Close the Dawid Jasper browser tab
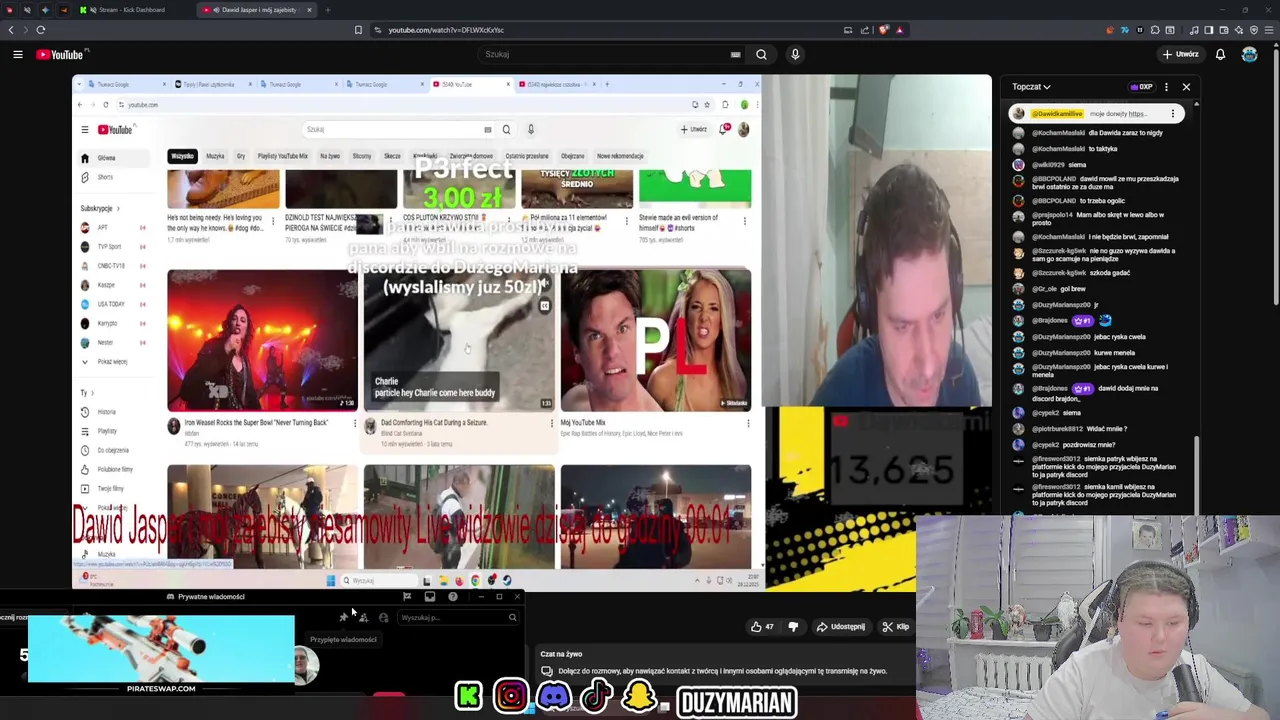 (x=309, y=10)
